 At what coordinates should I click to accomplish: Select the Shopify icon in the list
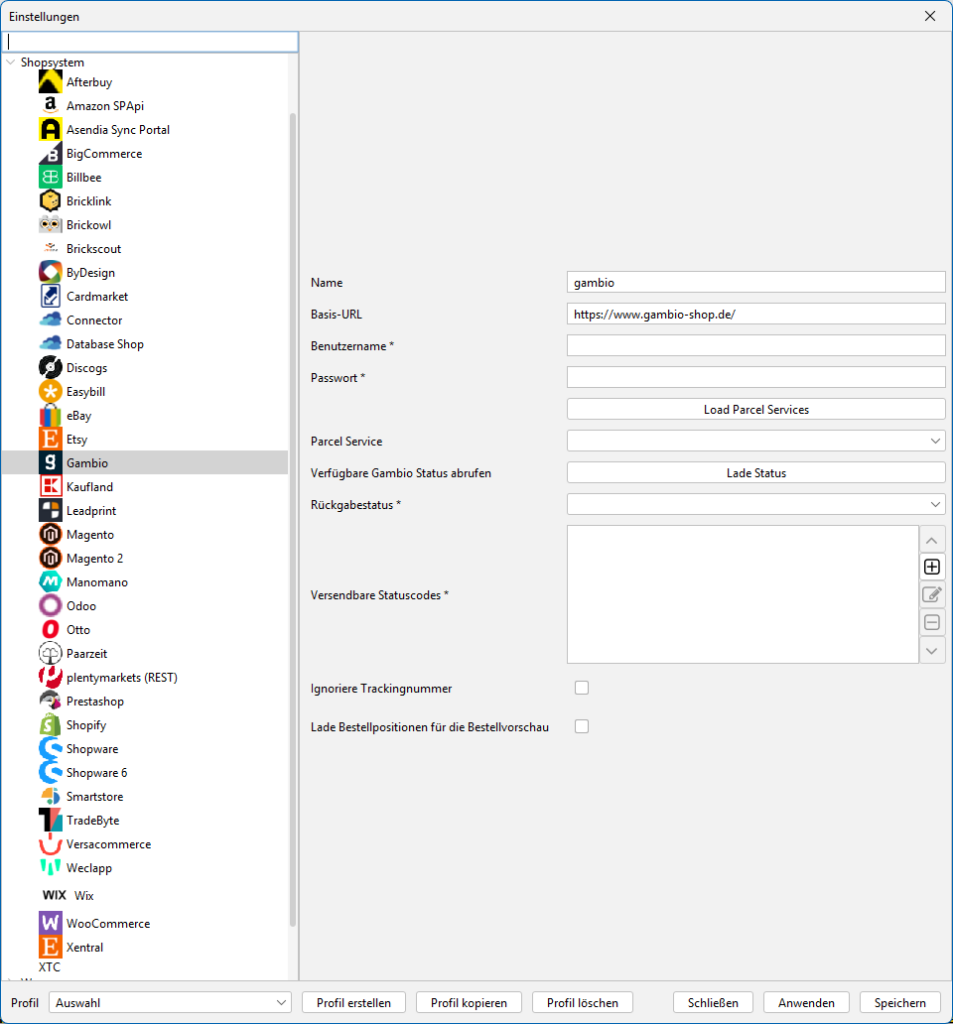[50, 725]
